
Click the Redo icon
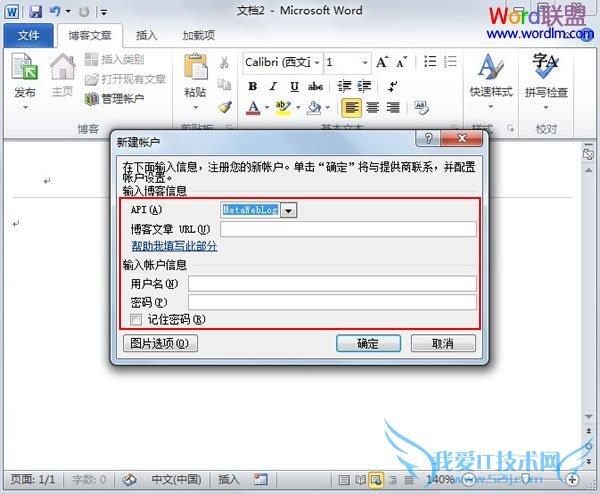click(x=84, y=12)
